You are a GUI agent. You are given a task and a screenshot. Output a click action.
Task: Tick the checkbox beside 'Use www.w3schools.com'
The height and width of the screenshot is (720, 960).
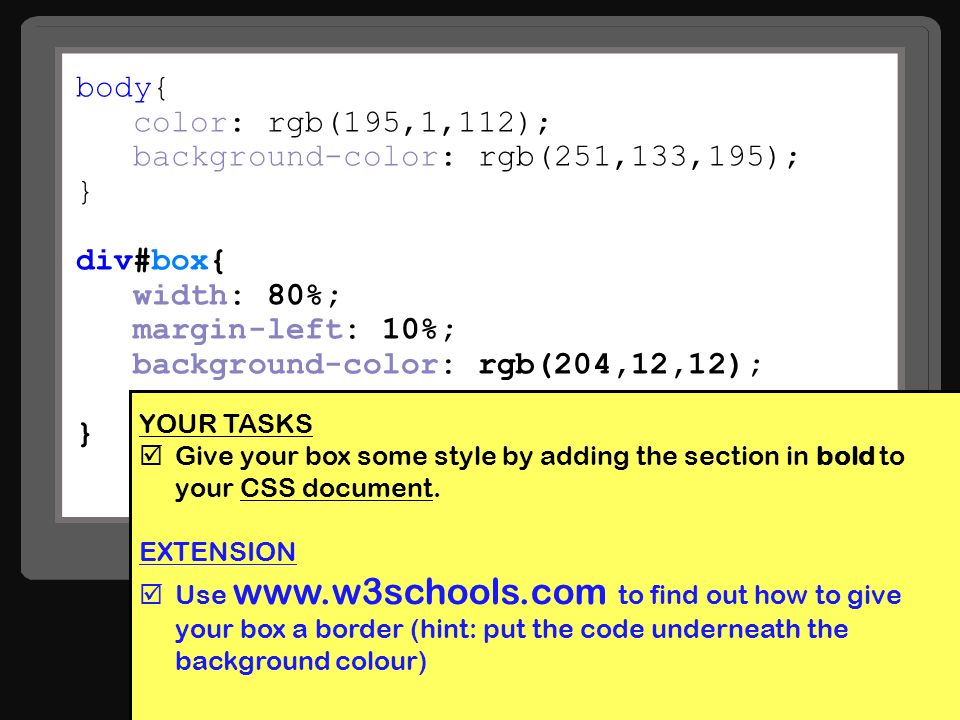(151, 594)
